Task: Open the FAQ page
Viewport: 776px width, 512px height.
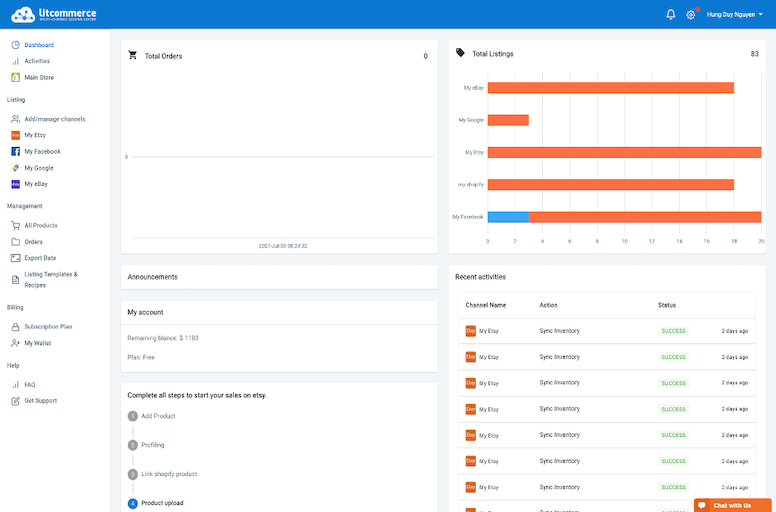Action: [x=30, y=385]
